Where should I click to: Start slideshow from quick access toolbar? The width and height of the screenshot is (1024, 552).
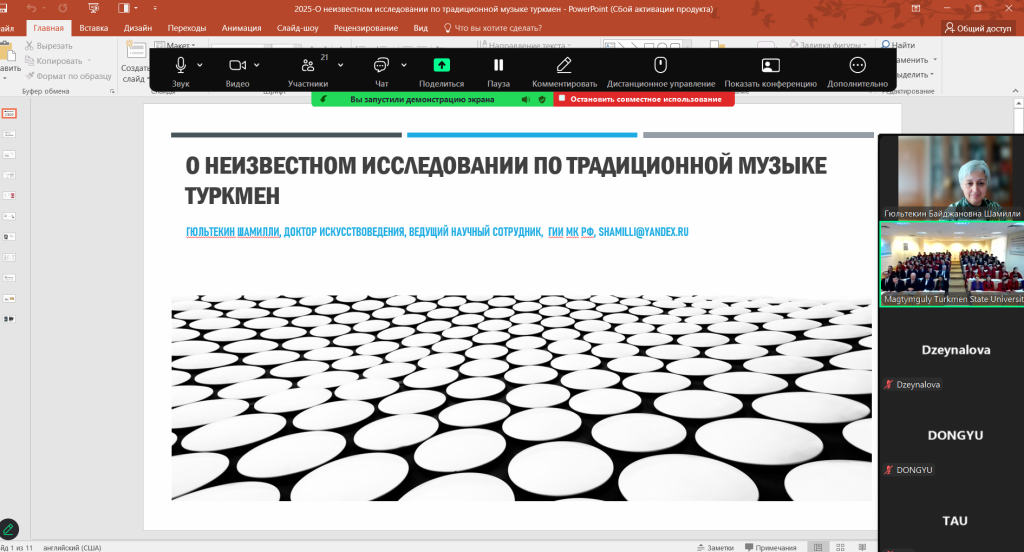[93, 8]
